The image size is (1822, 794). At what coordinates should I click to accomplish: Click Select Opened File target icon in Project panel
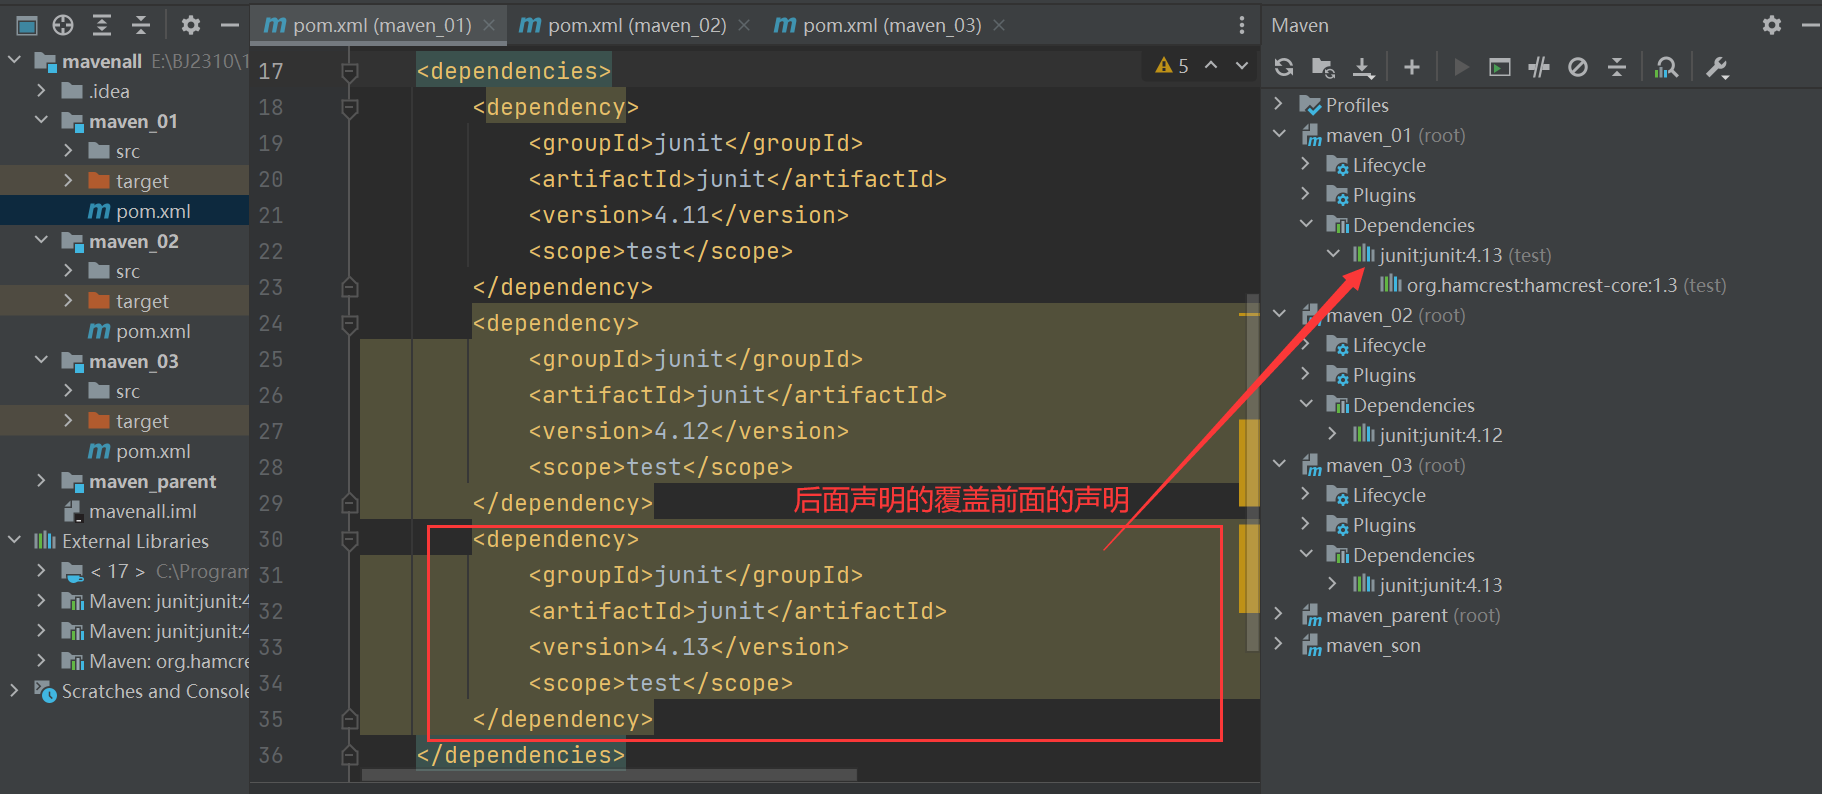pyautogui.click(x=63, y=25)
